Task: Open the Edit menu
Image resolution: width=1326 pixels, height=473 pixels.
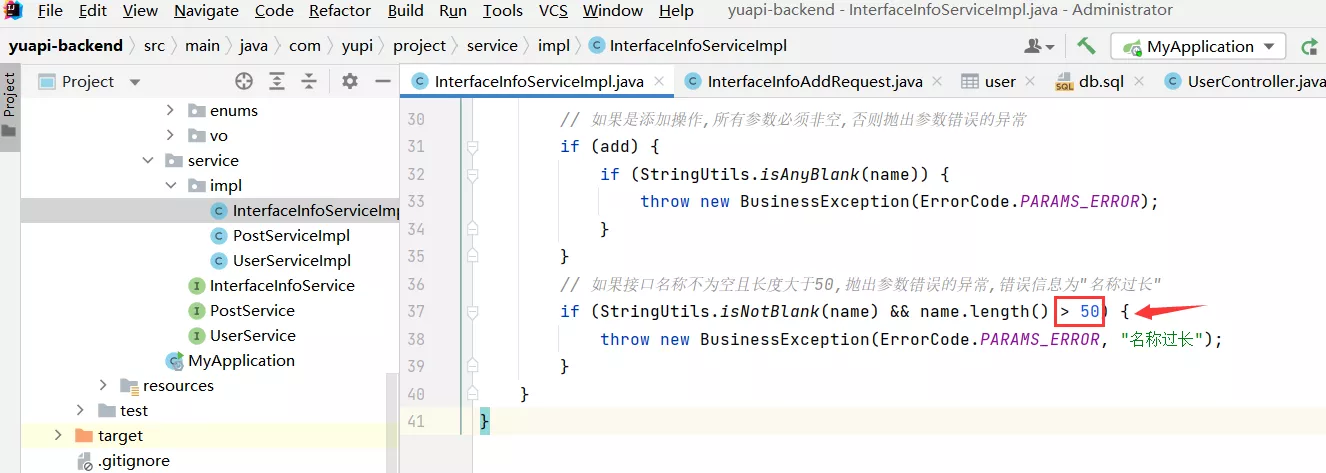Action: click(x=92, y=11)
